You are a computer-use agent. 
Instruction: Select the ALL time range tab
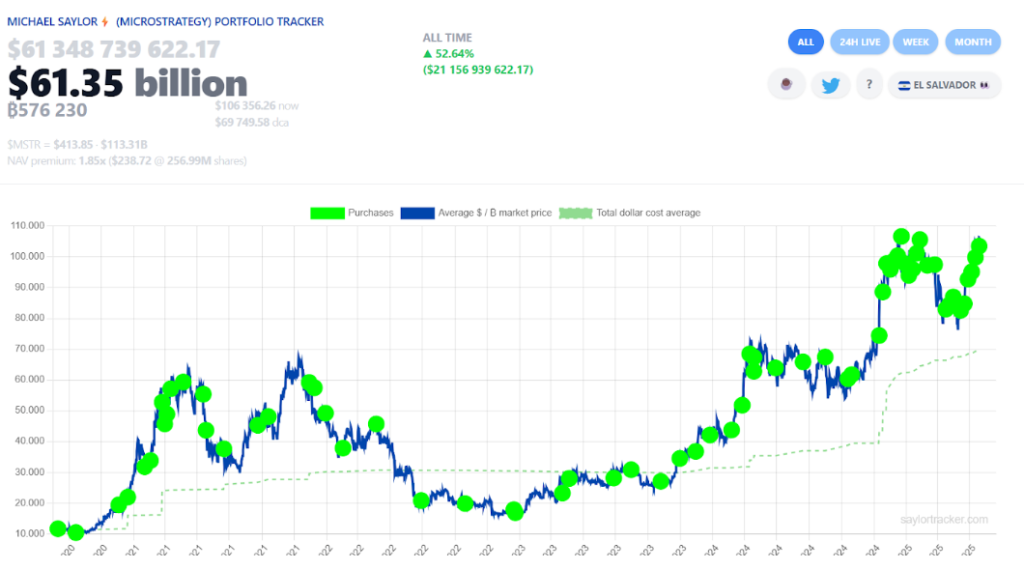[x=805, y=42]
